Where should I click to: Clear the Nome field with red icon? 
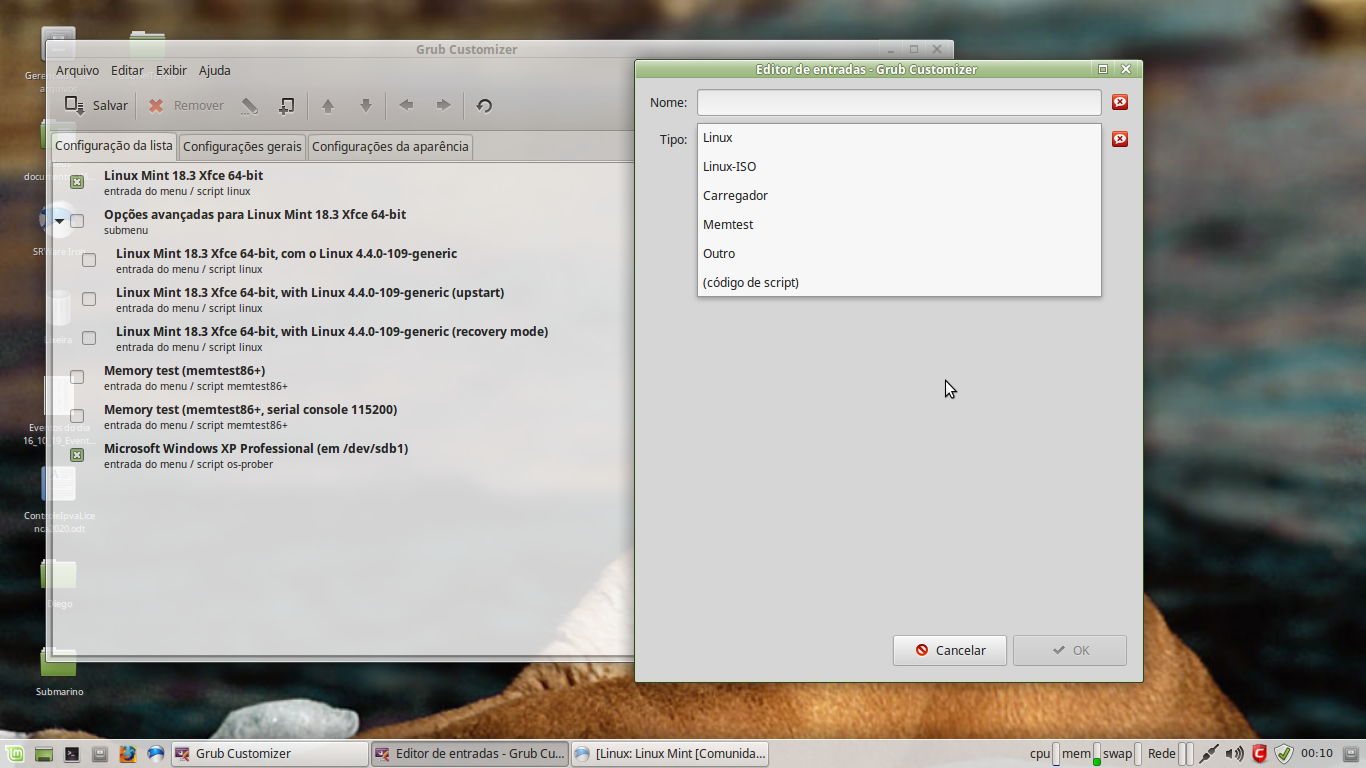click(1120, 102)
